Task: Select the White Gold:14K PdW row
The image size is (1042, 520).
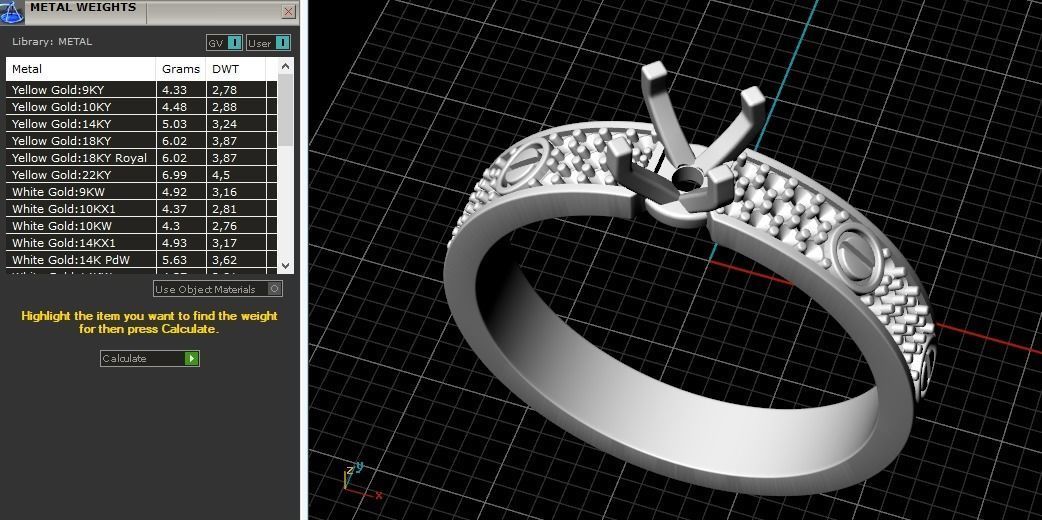Action: [142, 260]
